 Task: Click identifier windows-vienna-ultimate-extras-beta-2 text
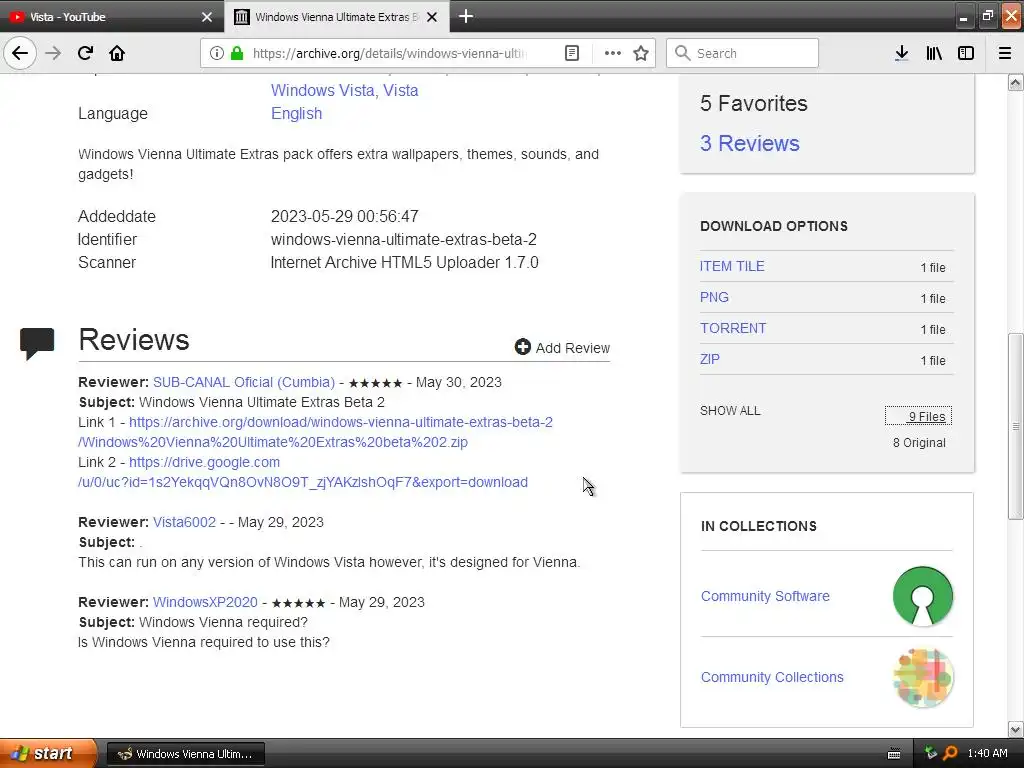pos(404,240)
